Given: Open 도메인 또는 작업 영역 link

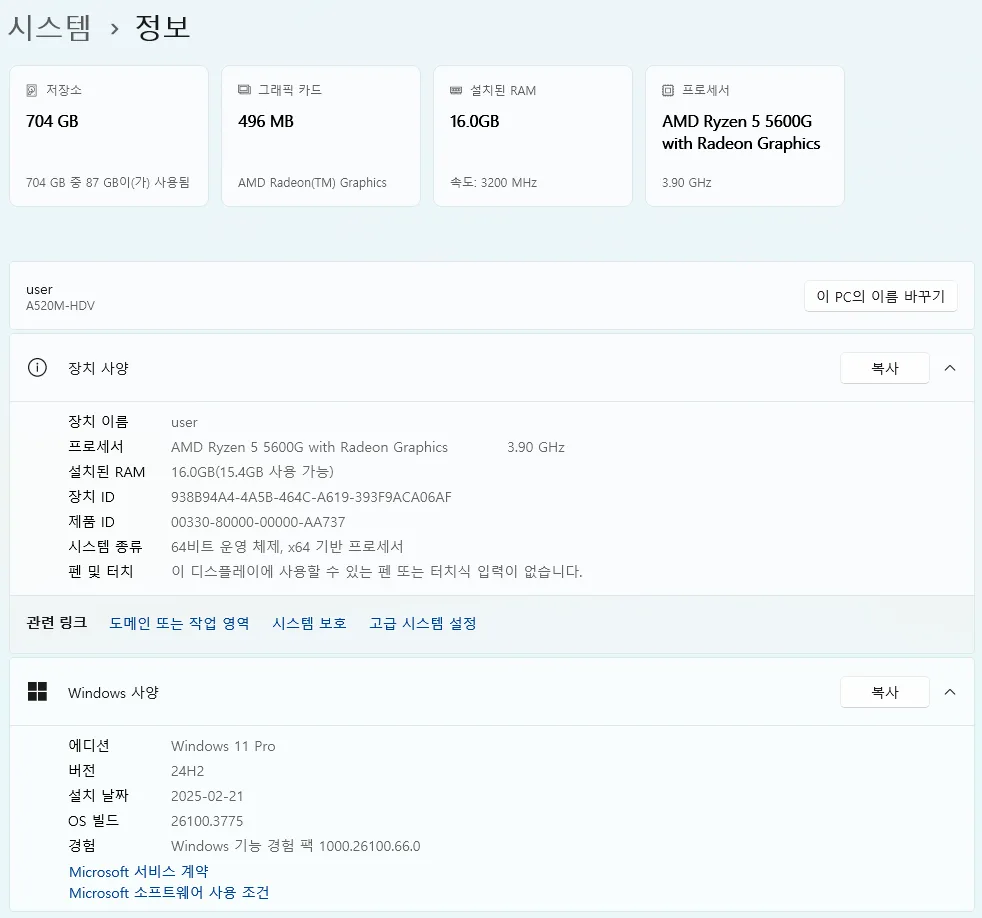Looking at the screenshot, I should (179, 623).
